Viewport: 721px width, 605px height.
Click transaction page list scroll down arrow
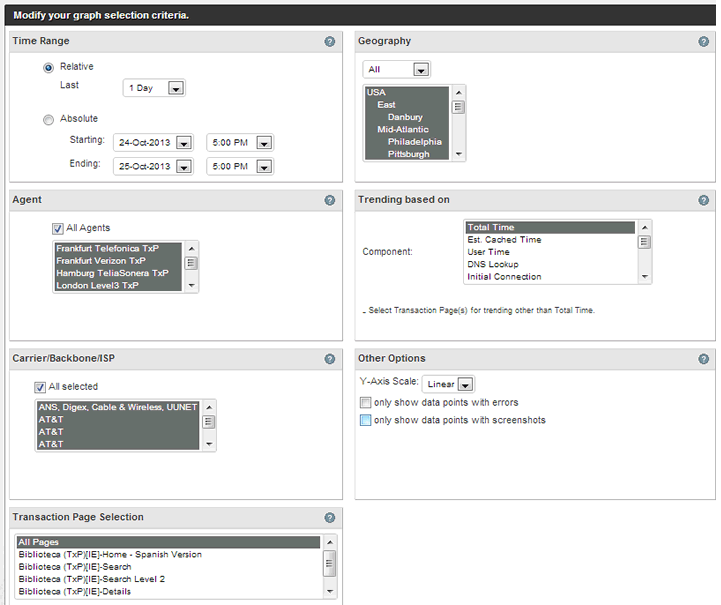point(329,592)
